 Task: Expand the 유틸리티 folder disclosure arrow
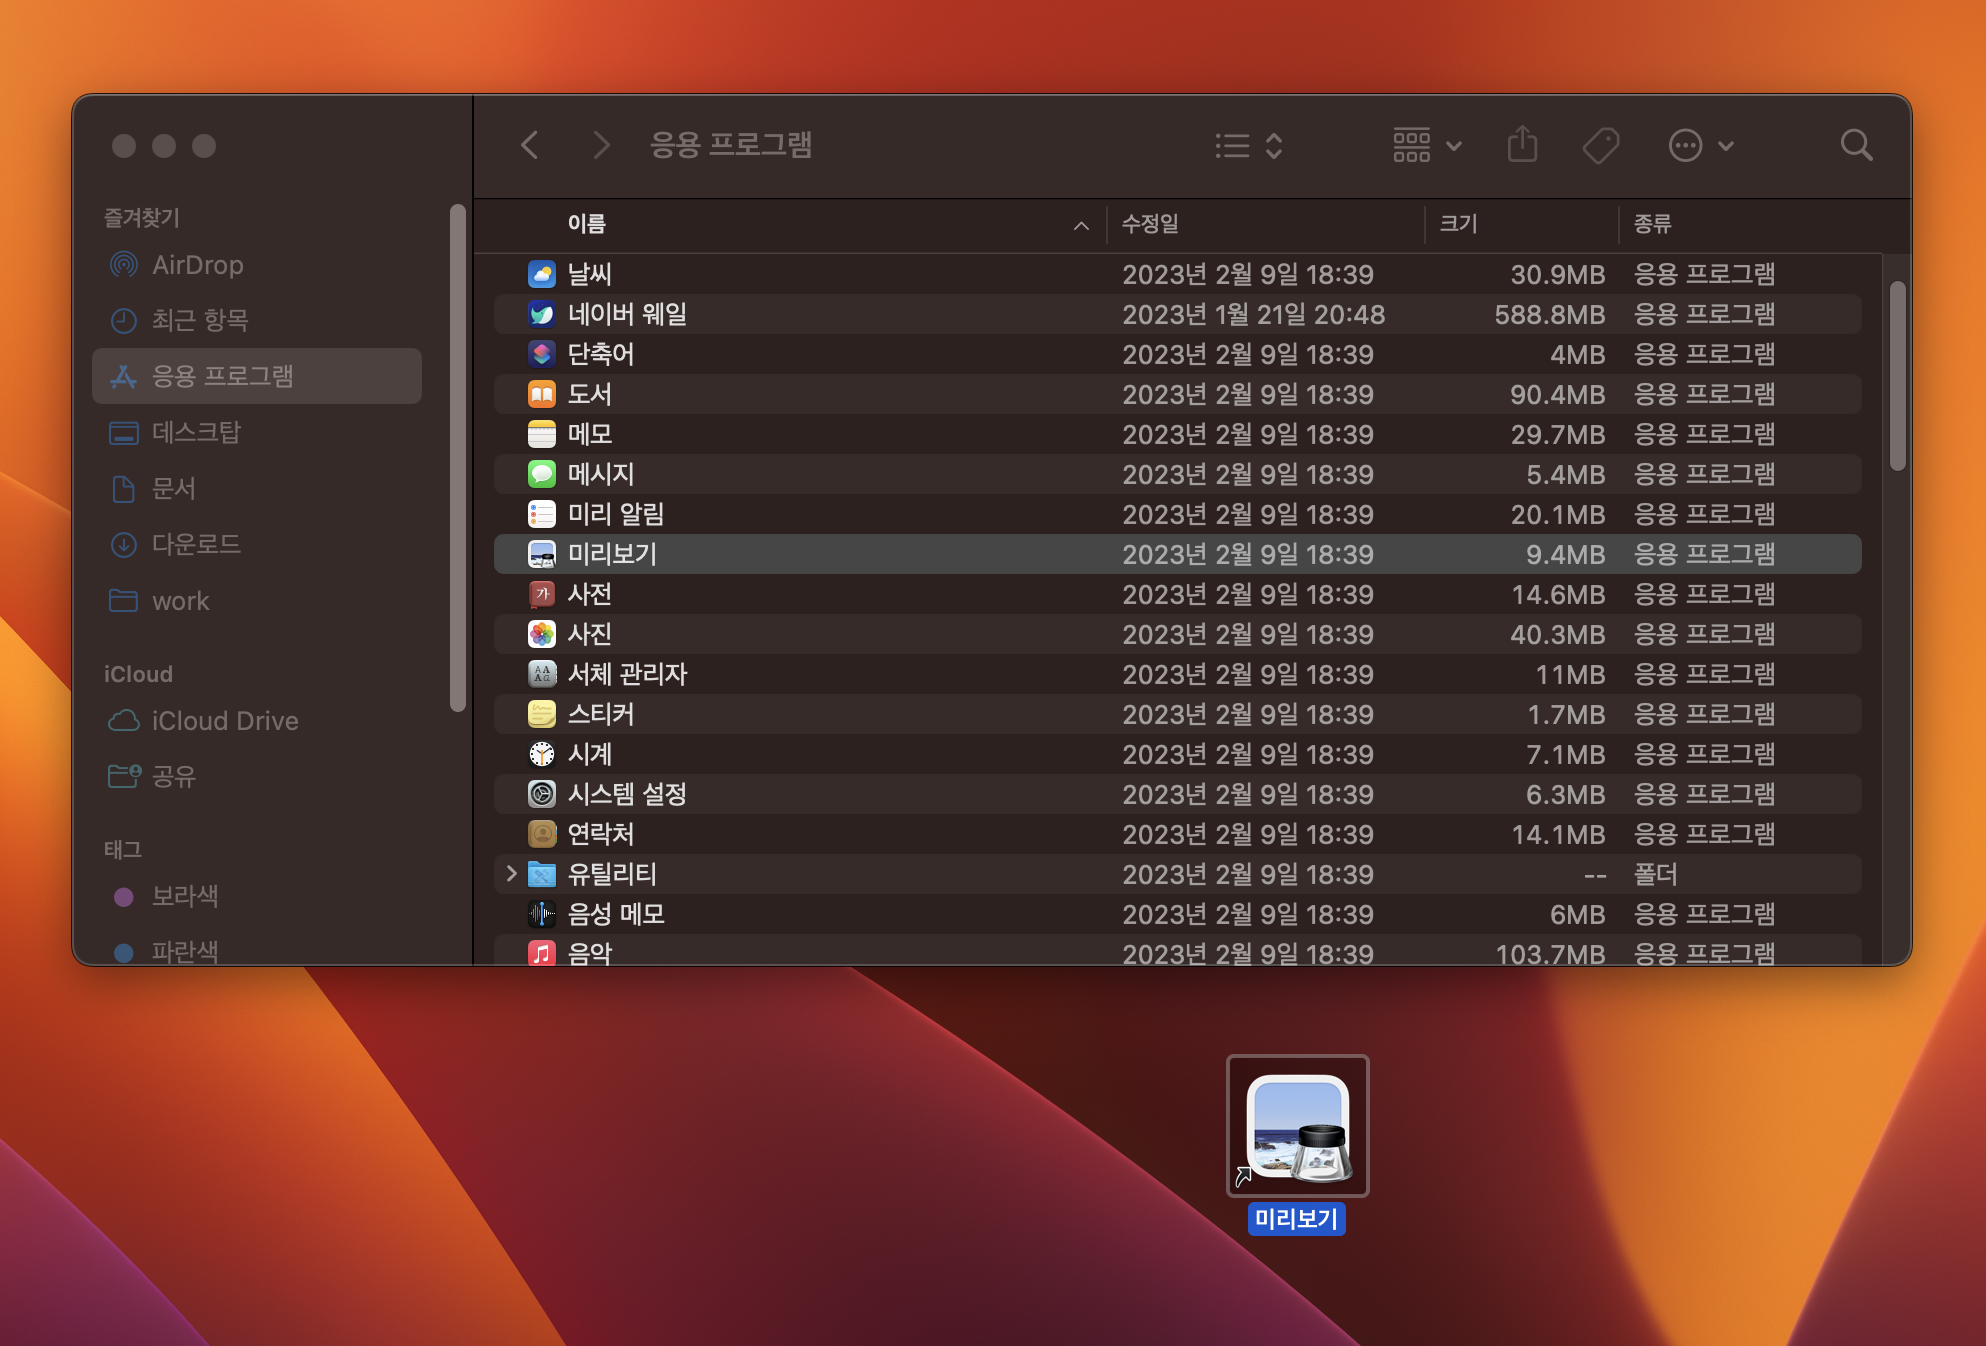pyautogui.click(x=511, y=874)
